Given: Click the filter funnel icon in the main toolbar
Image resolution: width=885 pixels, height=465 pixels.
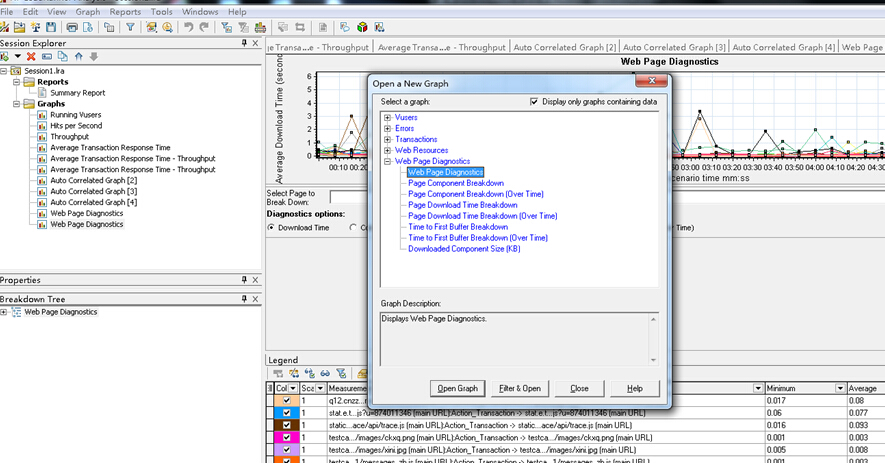Looking at the screenshot, I should click(130, 27).
